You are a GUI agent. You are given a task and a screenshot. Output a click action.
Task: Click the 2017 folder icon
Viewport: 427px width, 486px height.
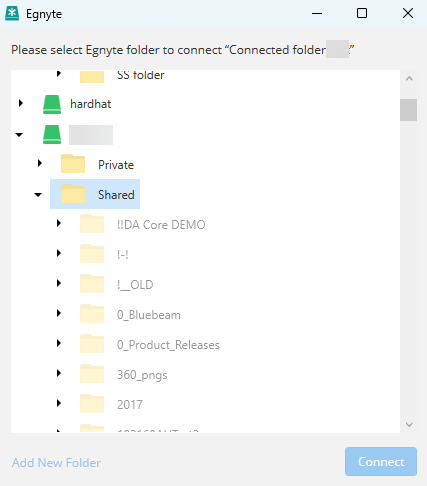tap(92, 404)
